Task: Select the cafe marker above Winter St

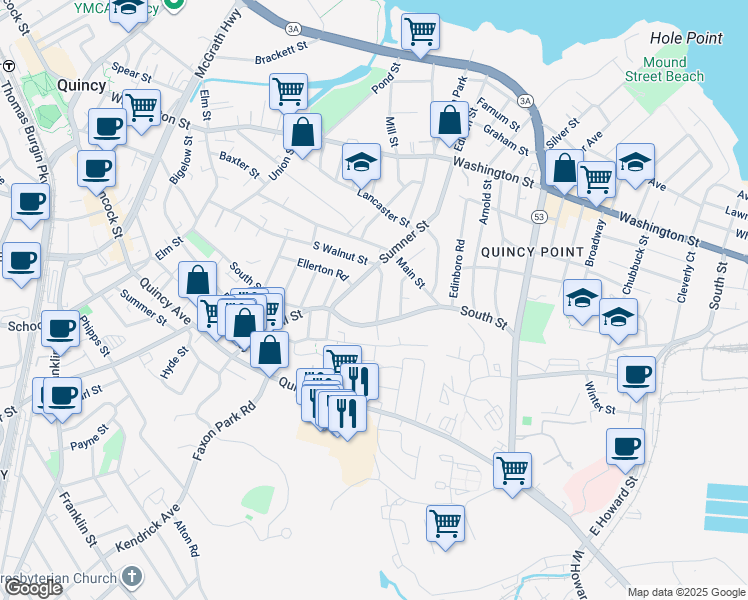Action: 636,375
